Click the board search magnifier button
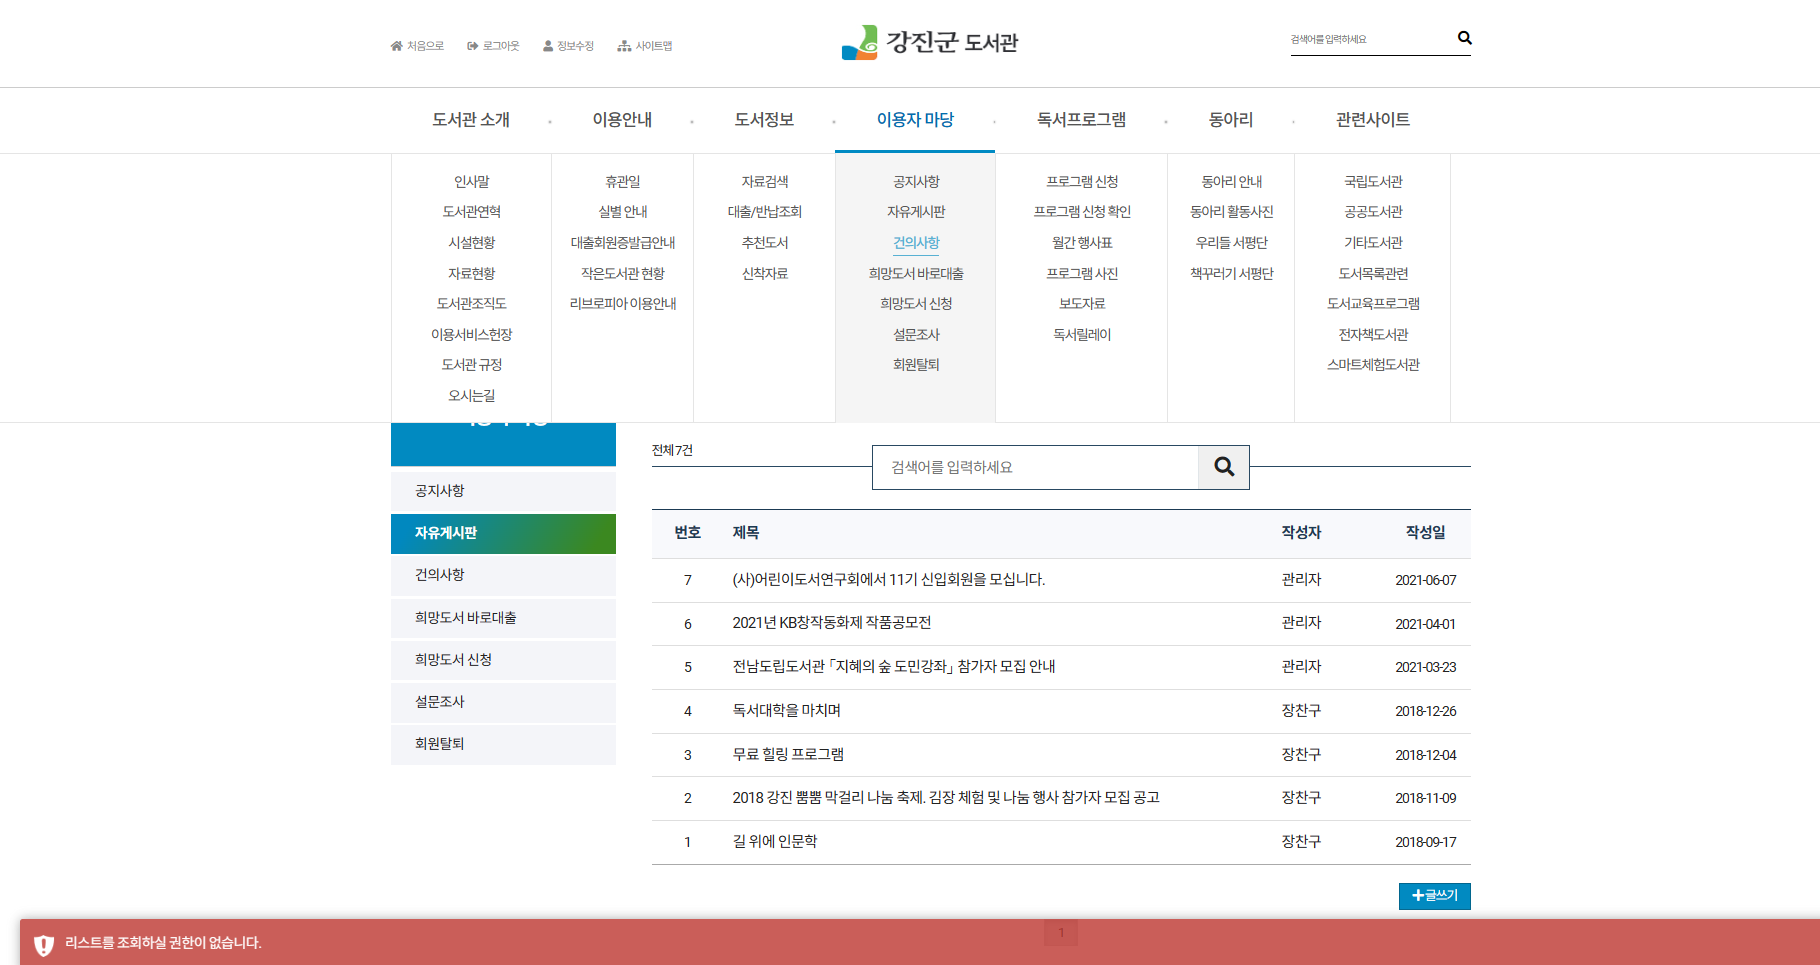The height and width of the screenshot is (965, 1820). (x=1223, y=467)
